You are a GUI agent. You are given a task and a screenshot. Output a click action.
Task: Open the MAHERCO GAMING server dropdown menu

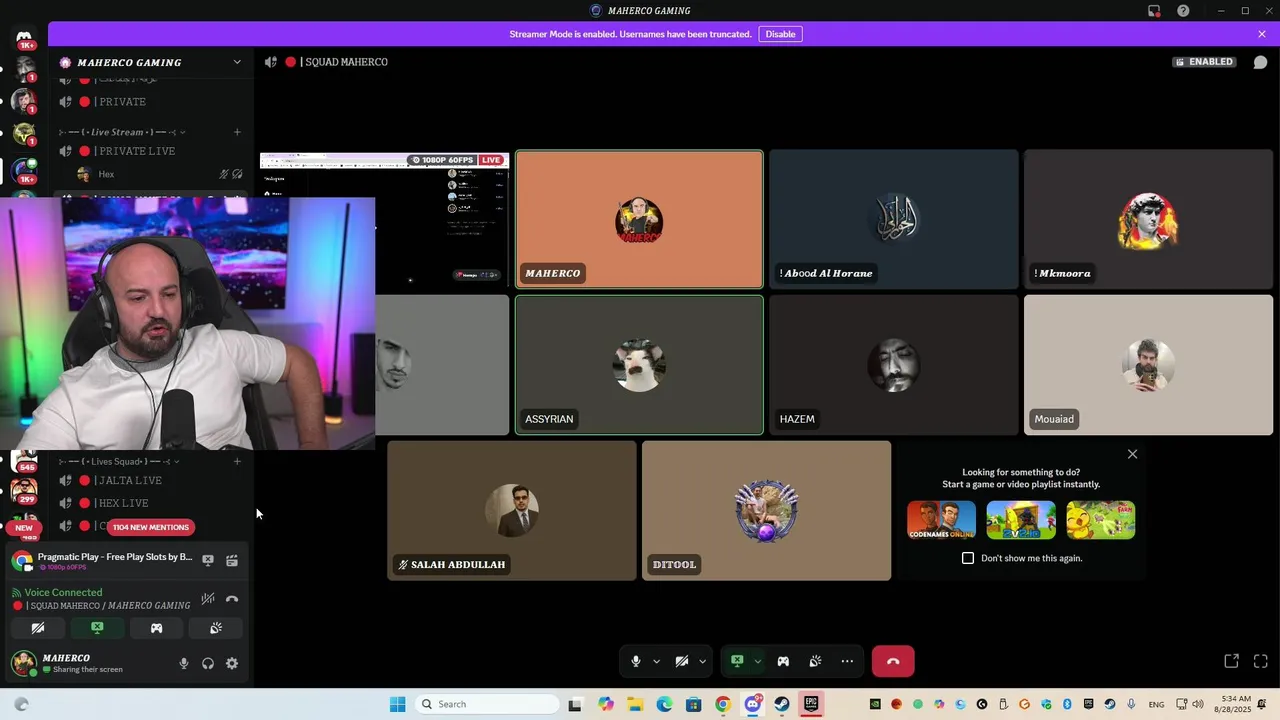237,62
